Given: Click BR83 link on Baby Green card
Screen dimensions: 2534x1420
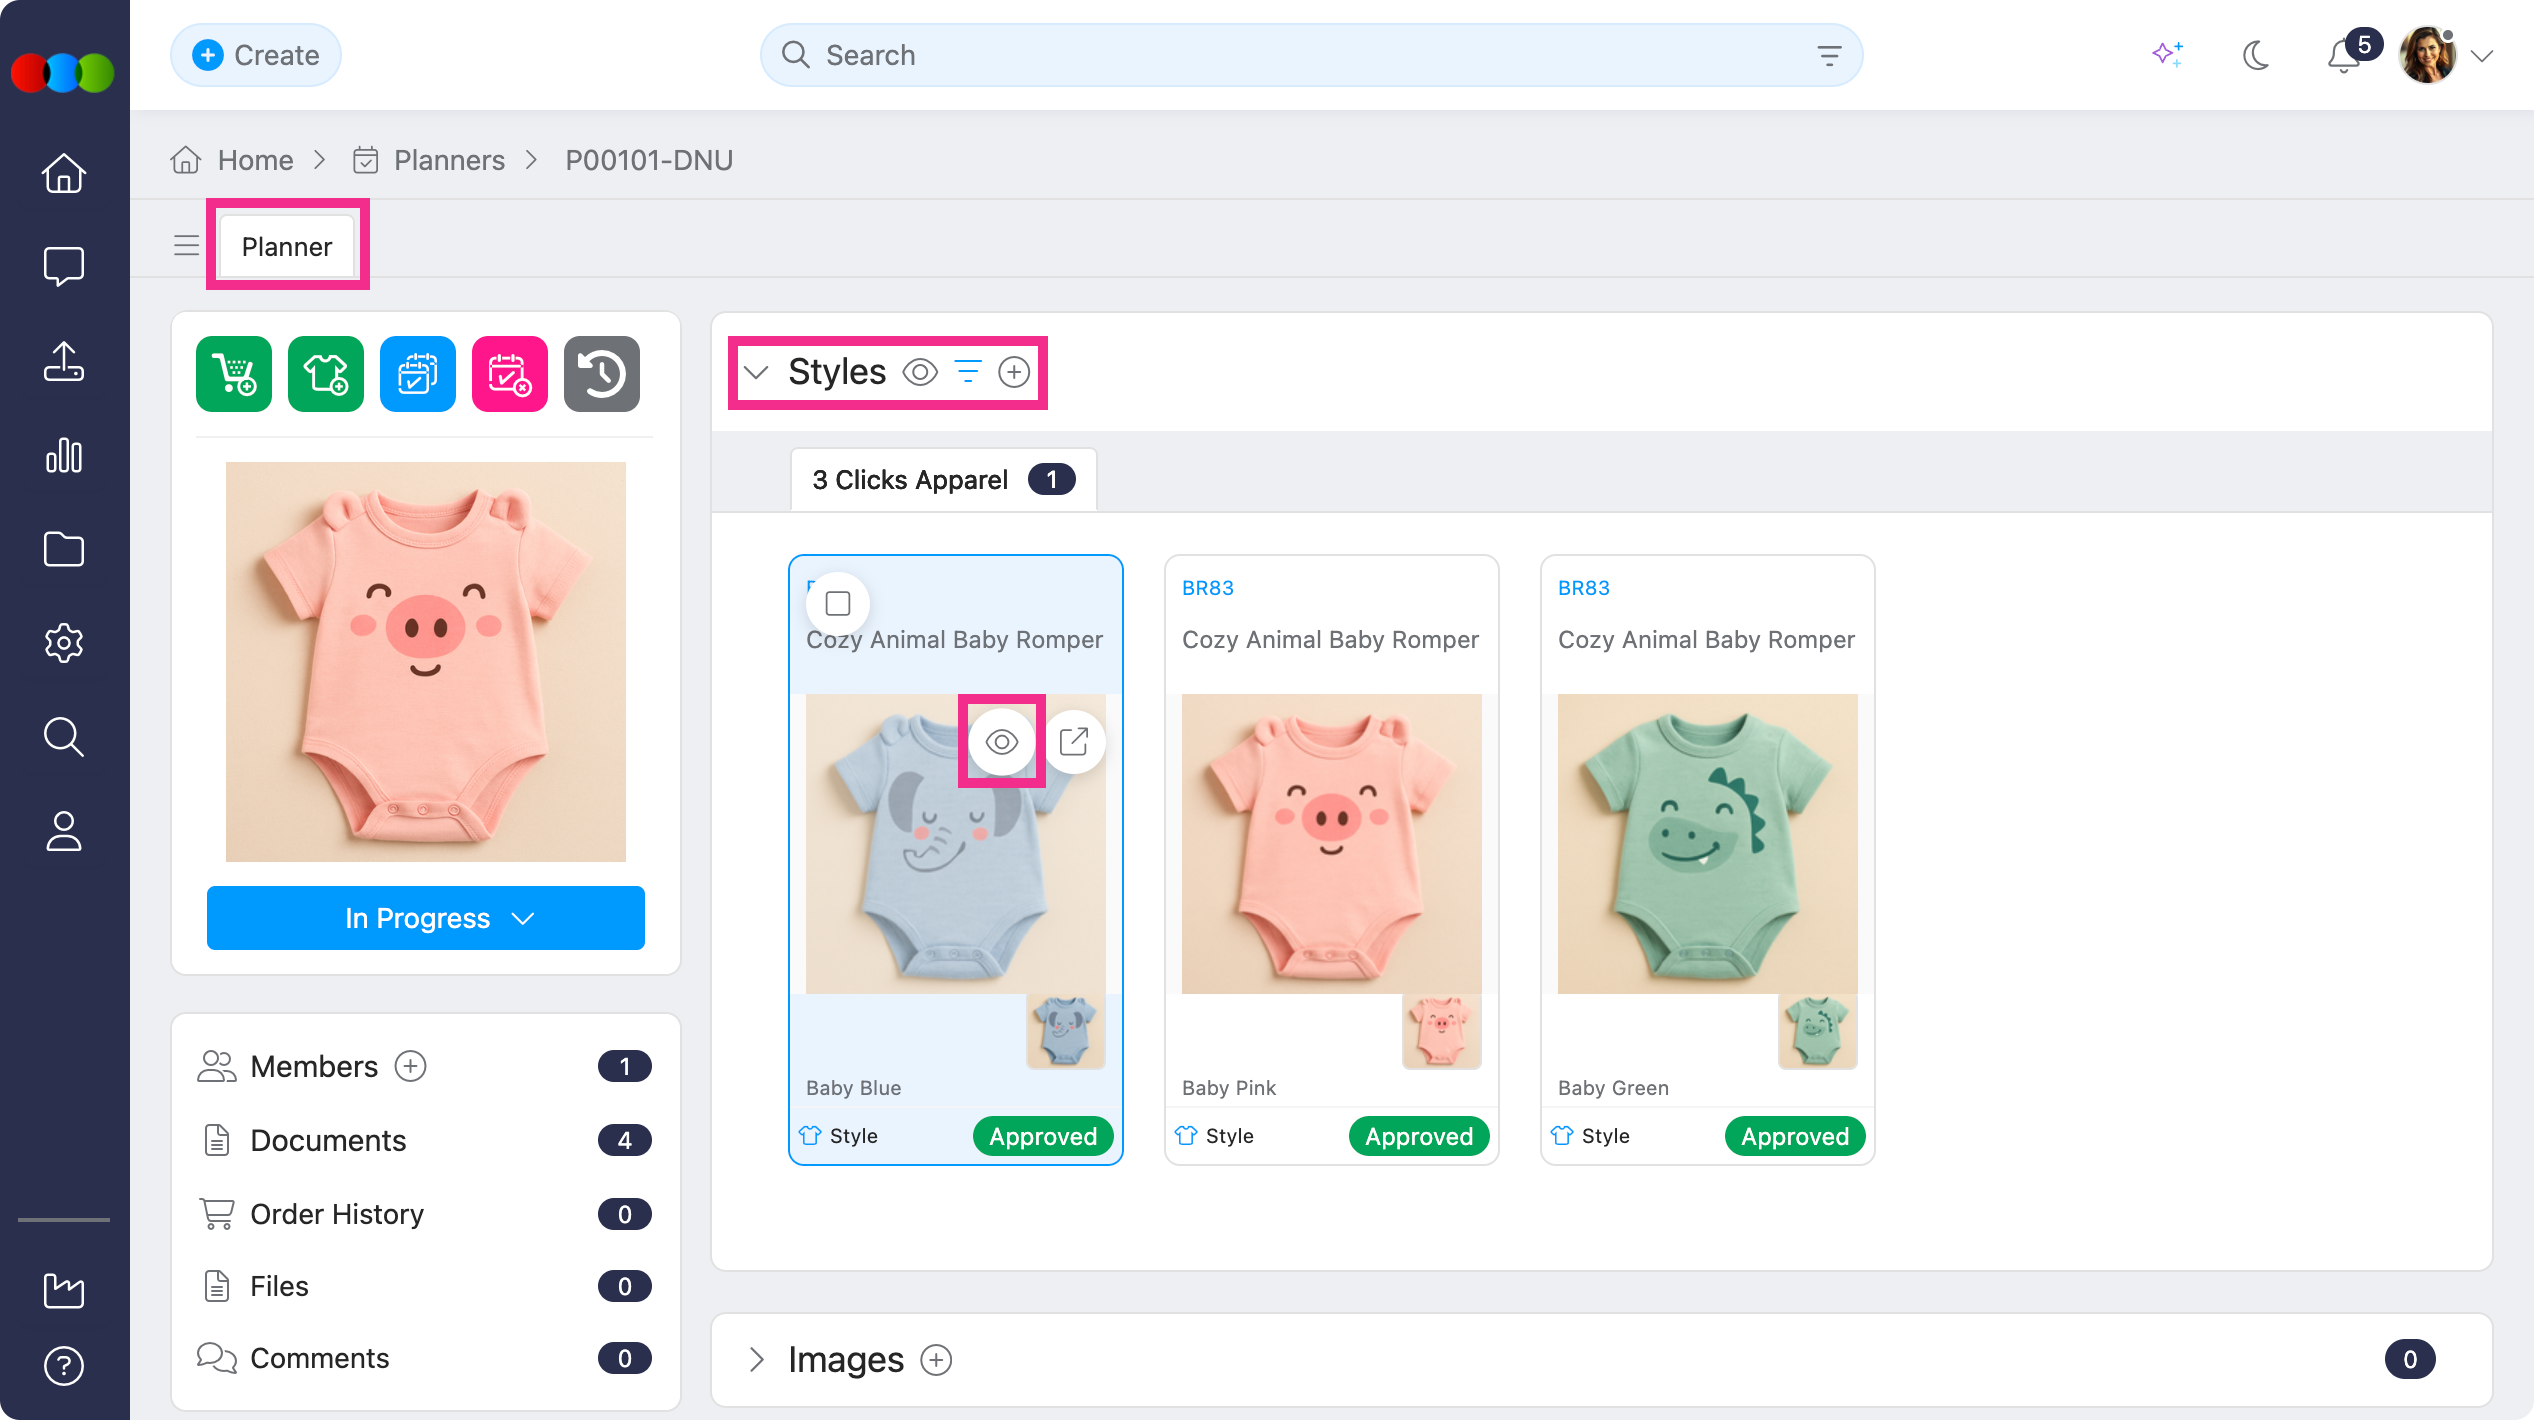Looking at the screenshot, I should (1584, 588).
